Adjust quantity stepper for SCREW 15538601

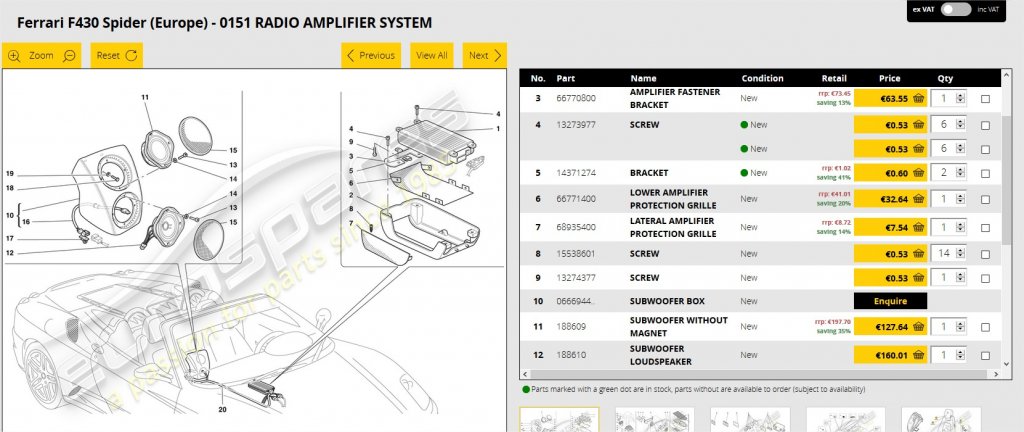(960, 254)
